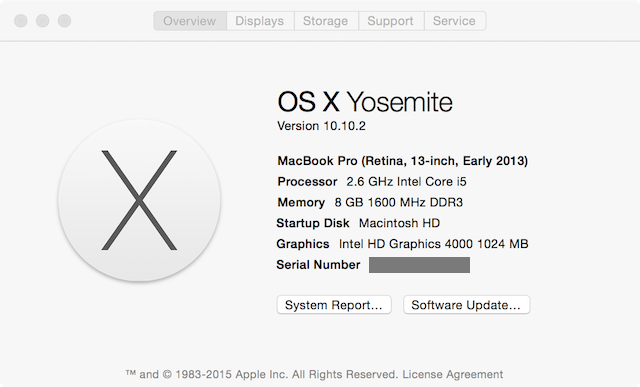Open the Storage tab
The width and height of the screenshot is (640, 387).
click(x=326, y=21)
